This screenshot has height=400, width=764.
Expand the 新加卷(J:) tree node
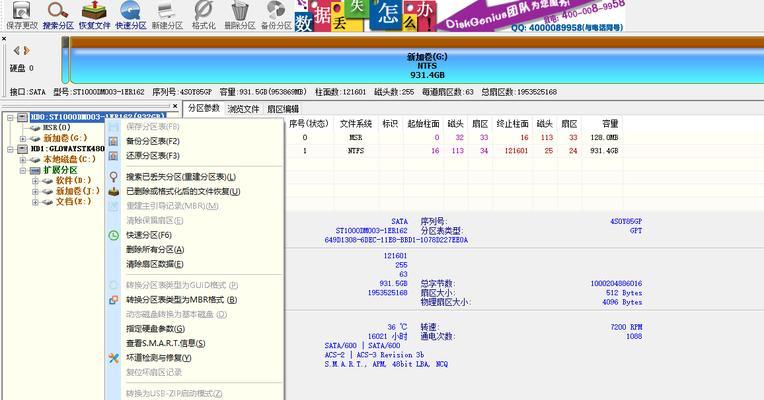click(x=35, y=191)
